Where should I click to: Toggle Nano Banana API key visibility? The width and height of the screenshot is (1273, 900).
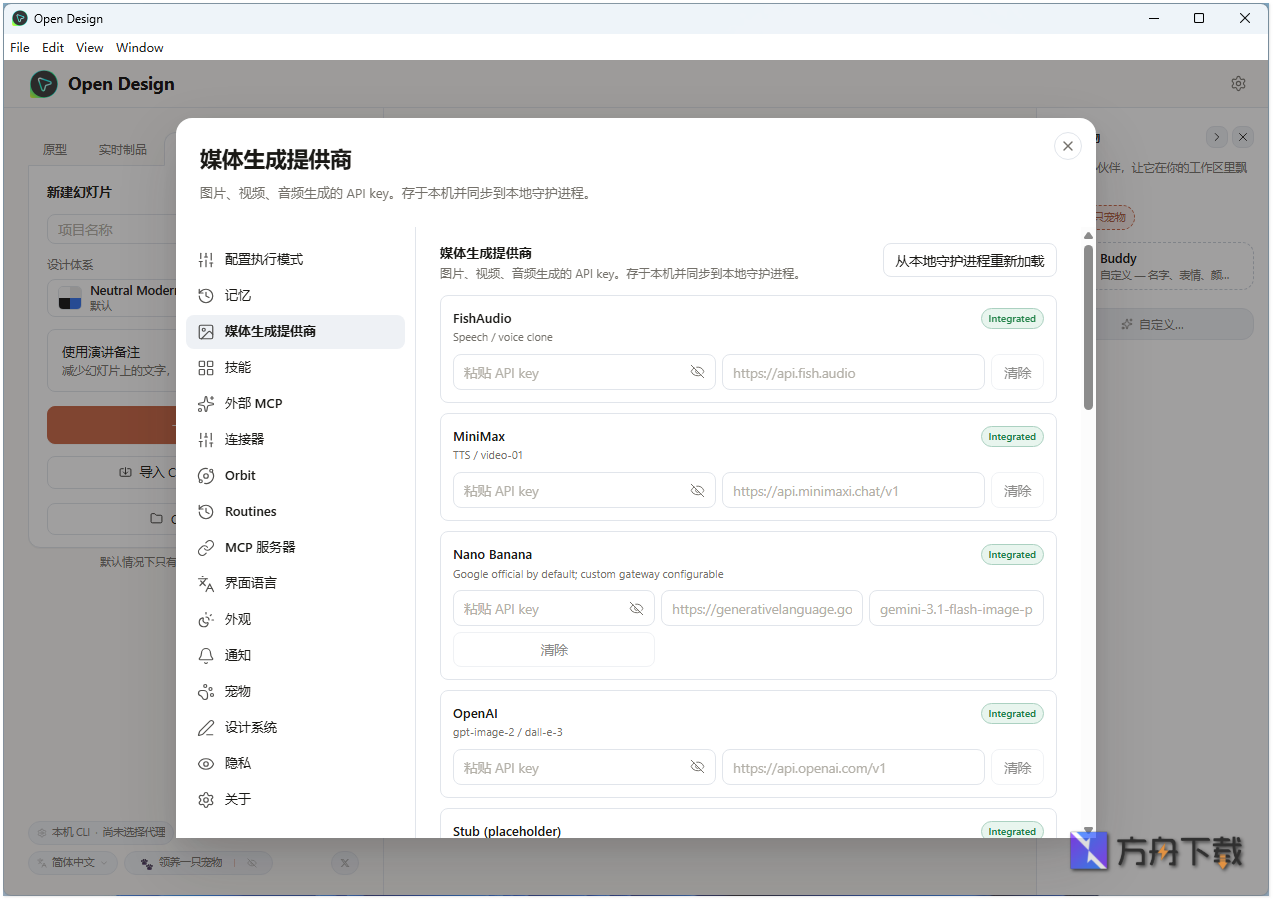click(636, 608)
